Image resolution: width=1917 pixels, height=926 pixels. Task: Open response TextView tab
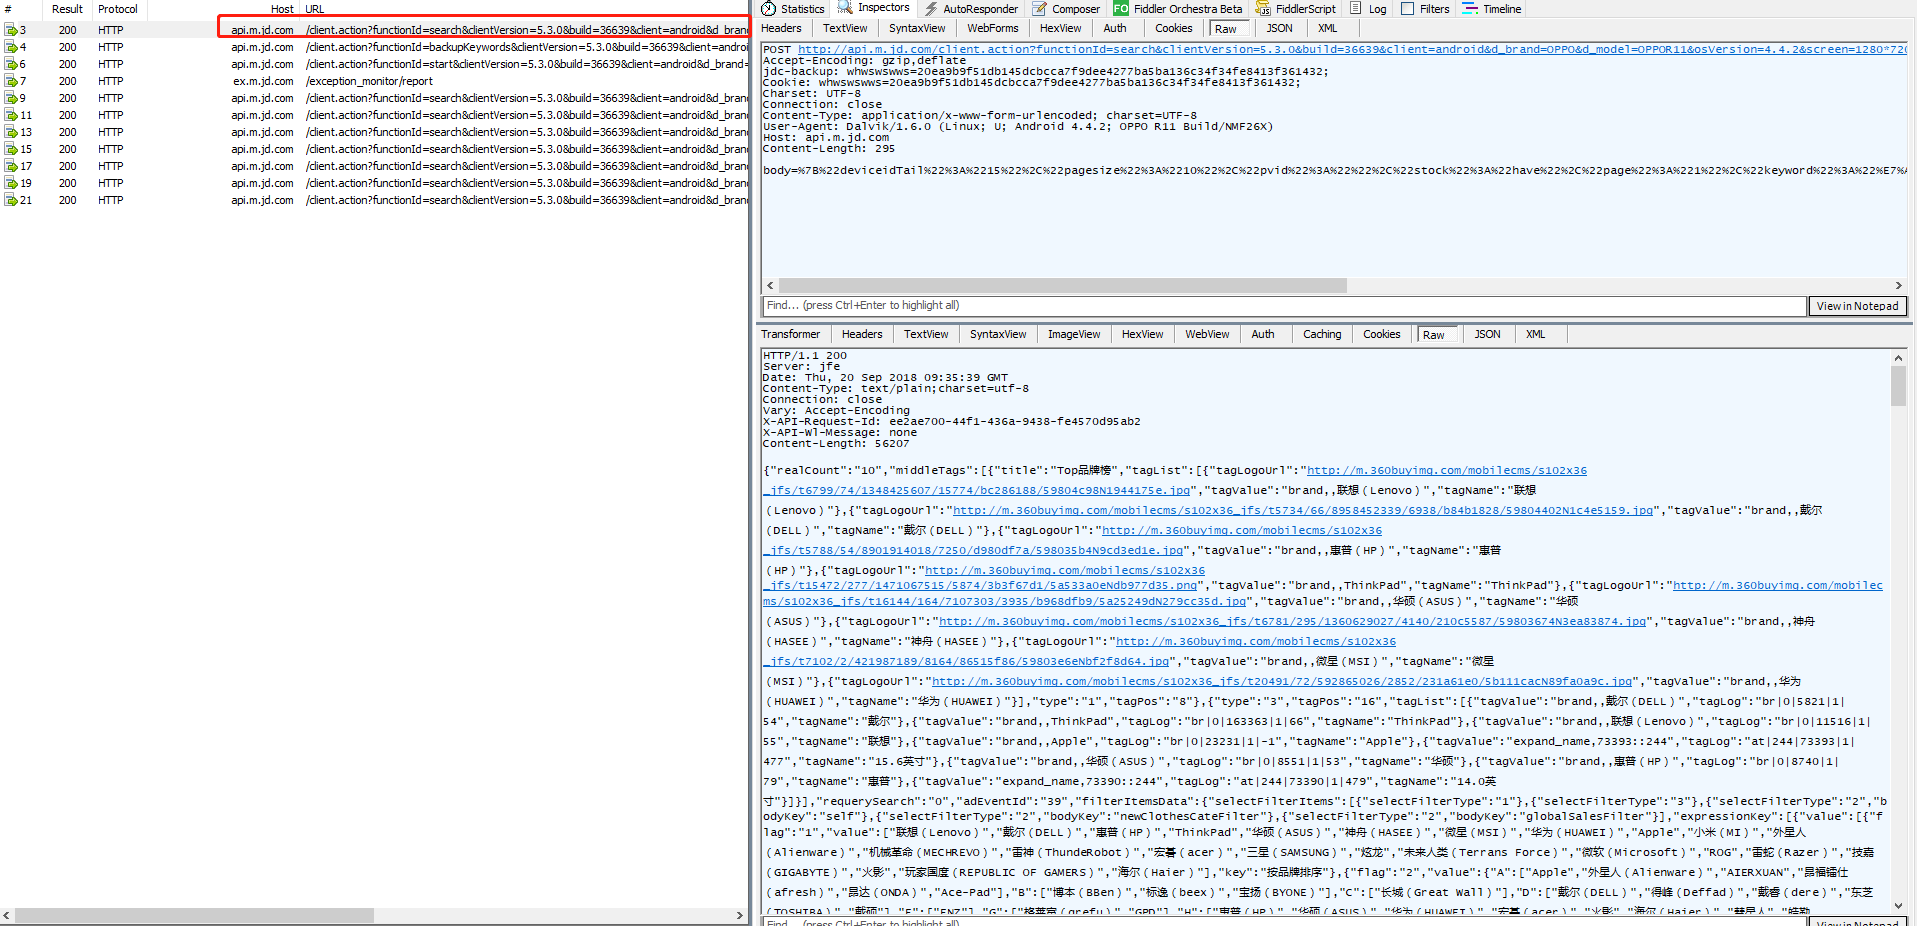pos(926,334)
